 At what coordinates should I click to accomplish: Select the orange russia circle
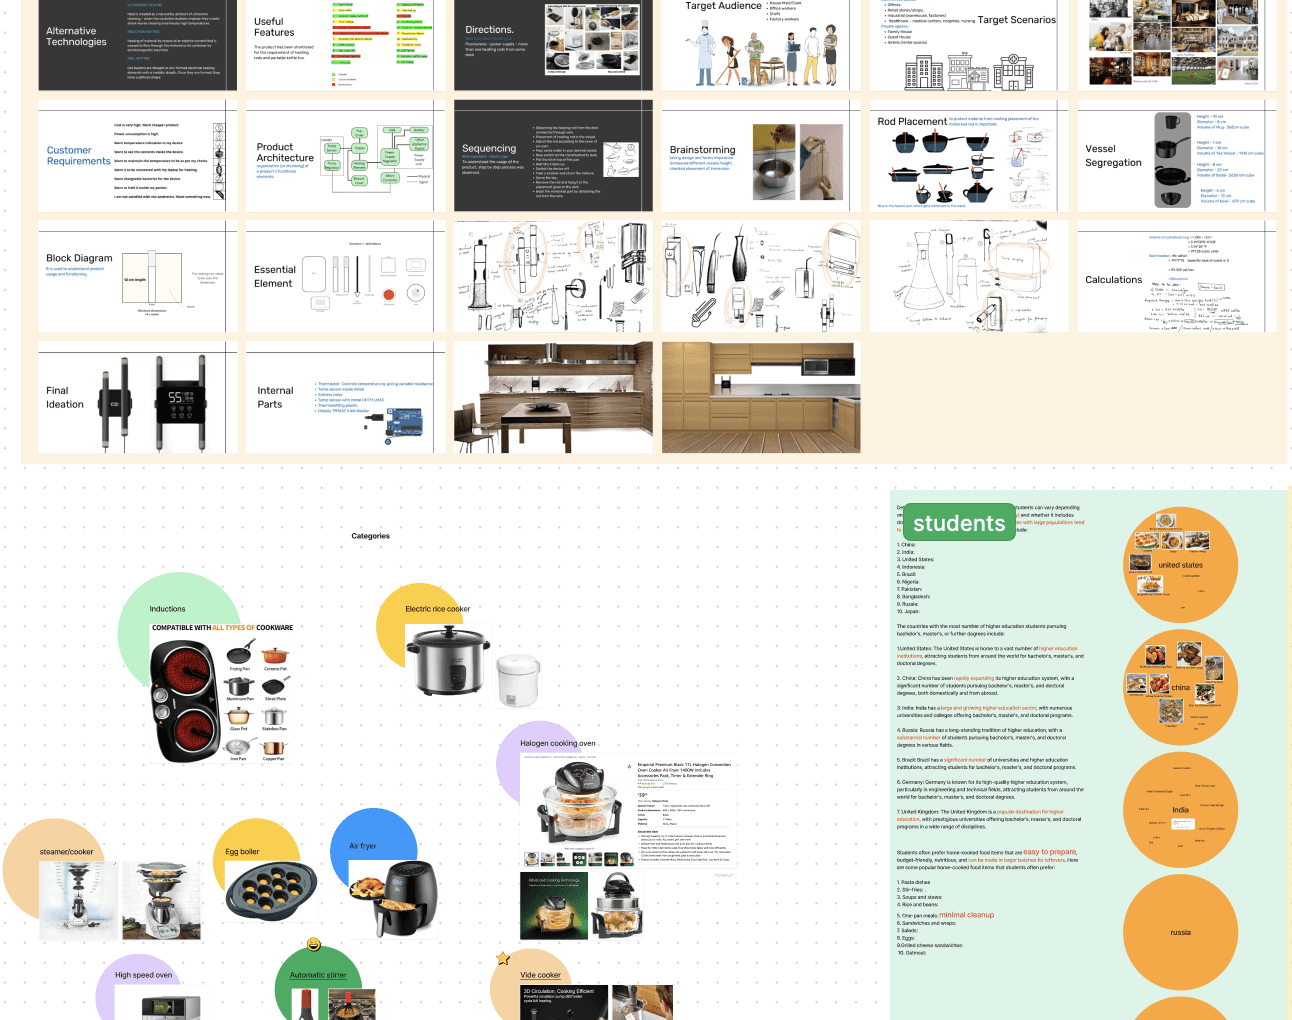pyautogui.click(x=1181, y=932)
